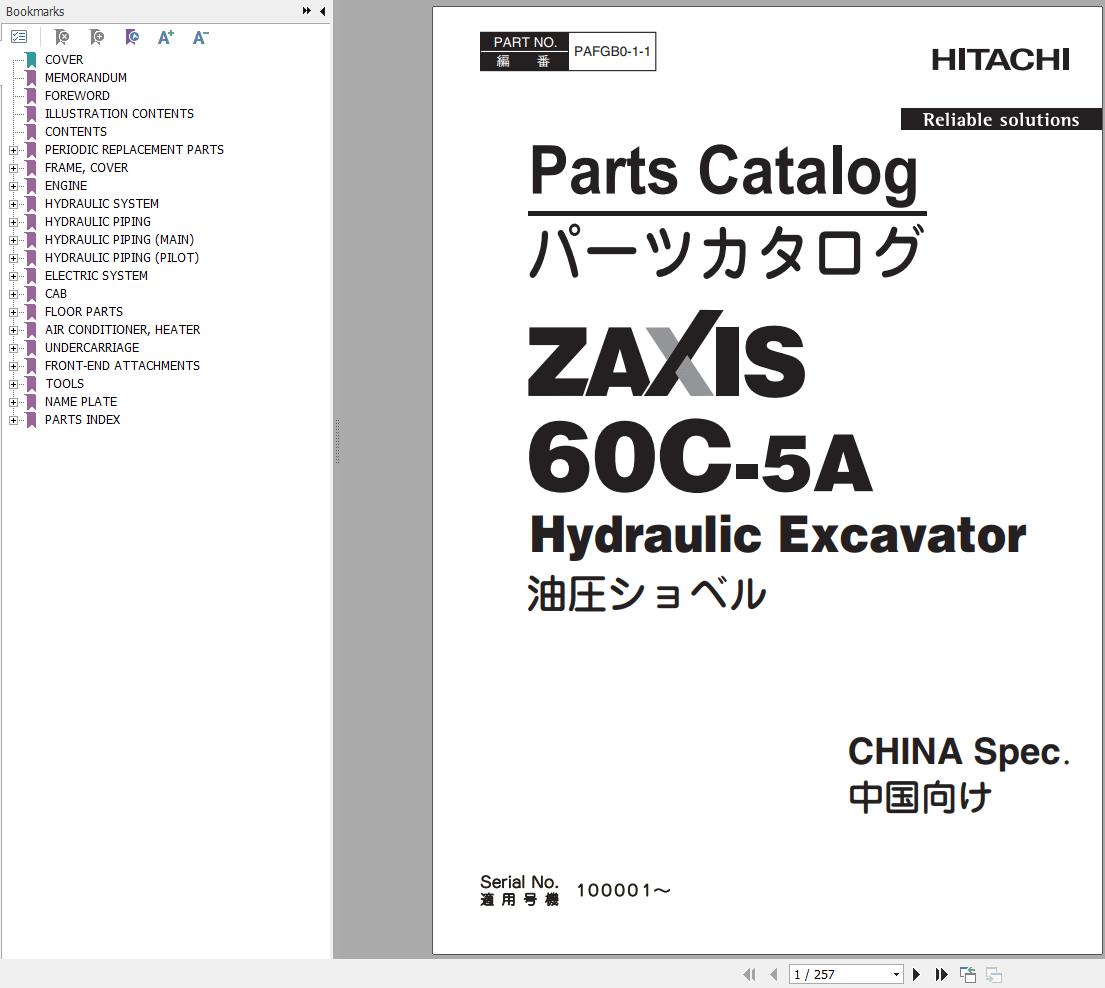Select the CAB bookmark label
Screen dimensions: 1105x988
[x=56, y=294]
